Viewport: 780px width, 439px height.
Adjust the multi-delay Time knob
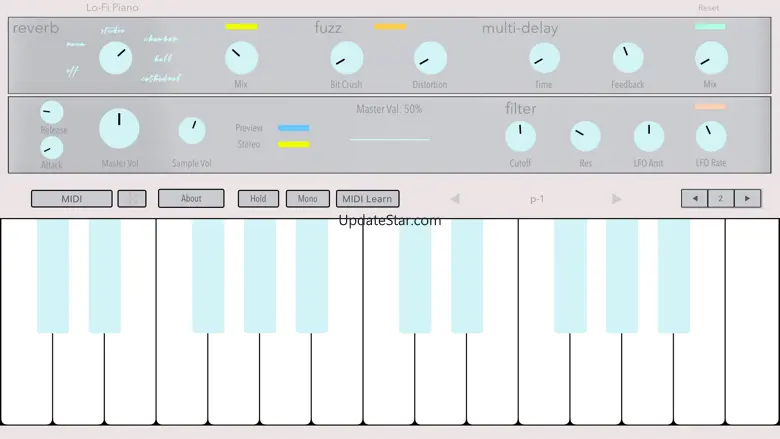(544, 58)
